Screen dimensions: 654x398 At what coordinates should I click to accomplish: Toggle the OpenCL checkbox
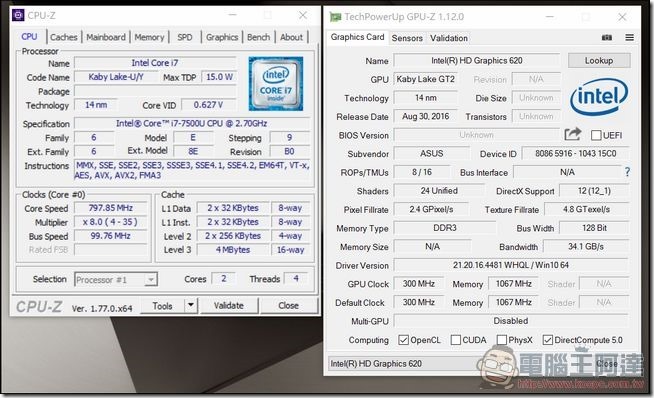[x=403, y=340]
